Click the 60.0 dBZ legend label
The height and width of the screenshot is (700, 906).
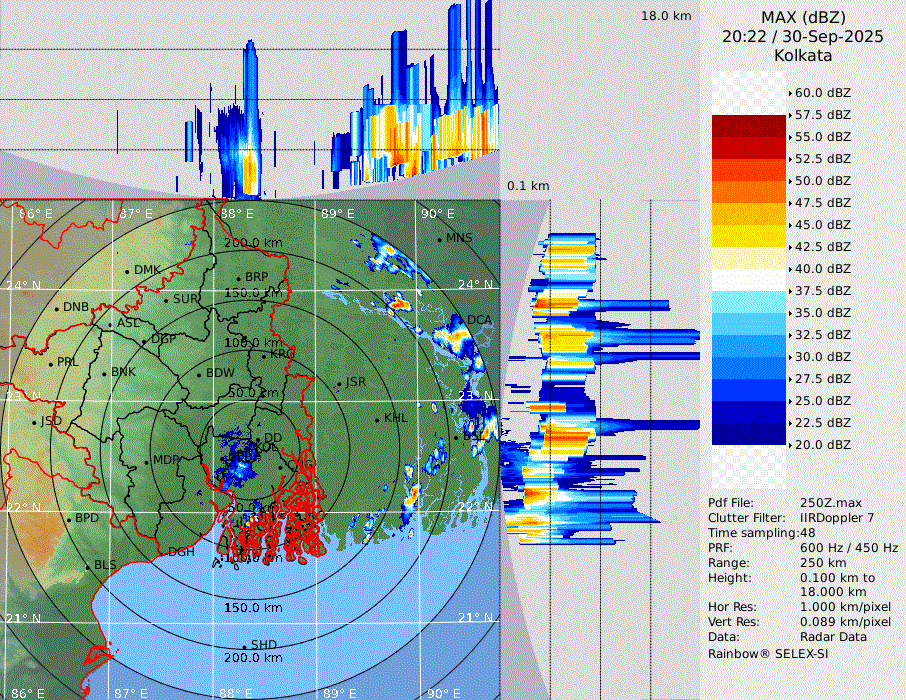(822, 92)
